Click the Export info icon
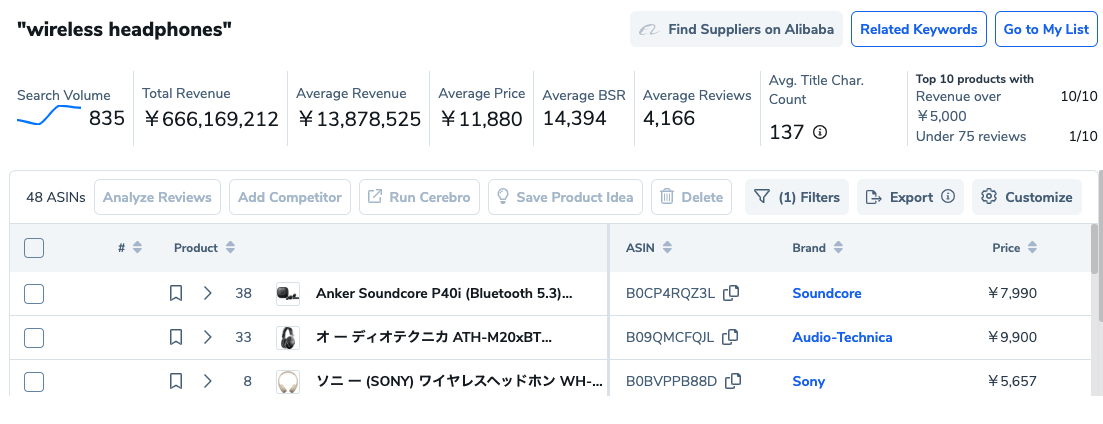The height and width of the screenshot is (424, 1103). 948,197
